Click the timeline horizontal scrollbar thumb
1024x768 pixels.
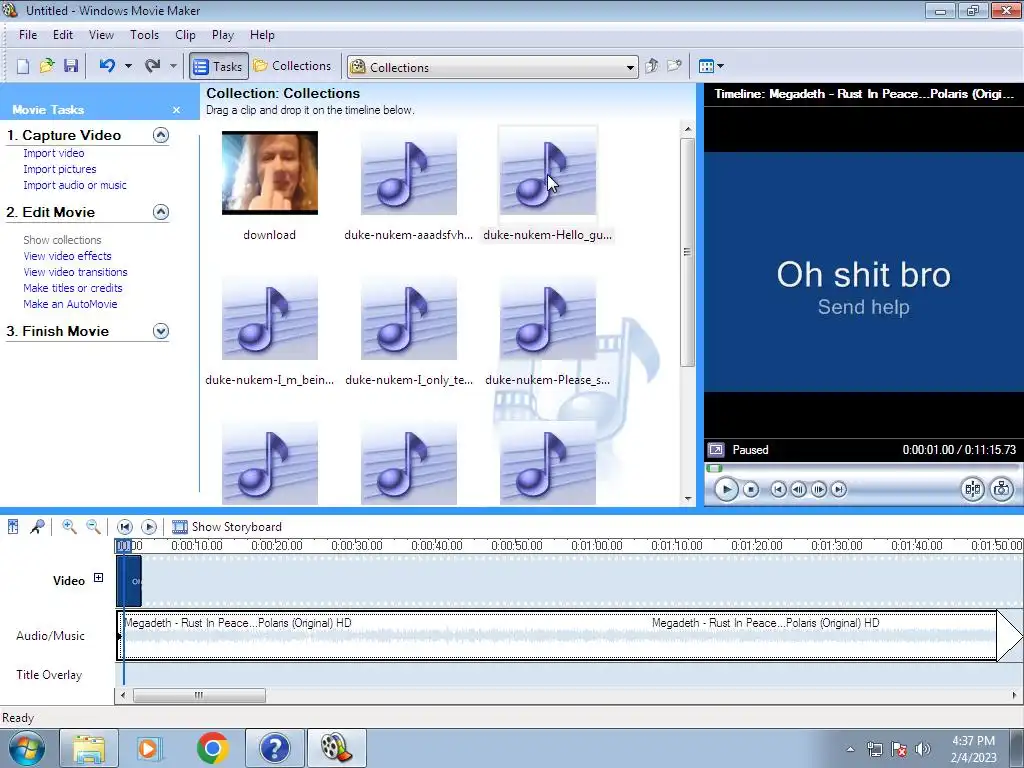[199, 696]
